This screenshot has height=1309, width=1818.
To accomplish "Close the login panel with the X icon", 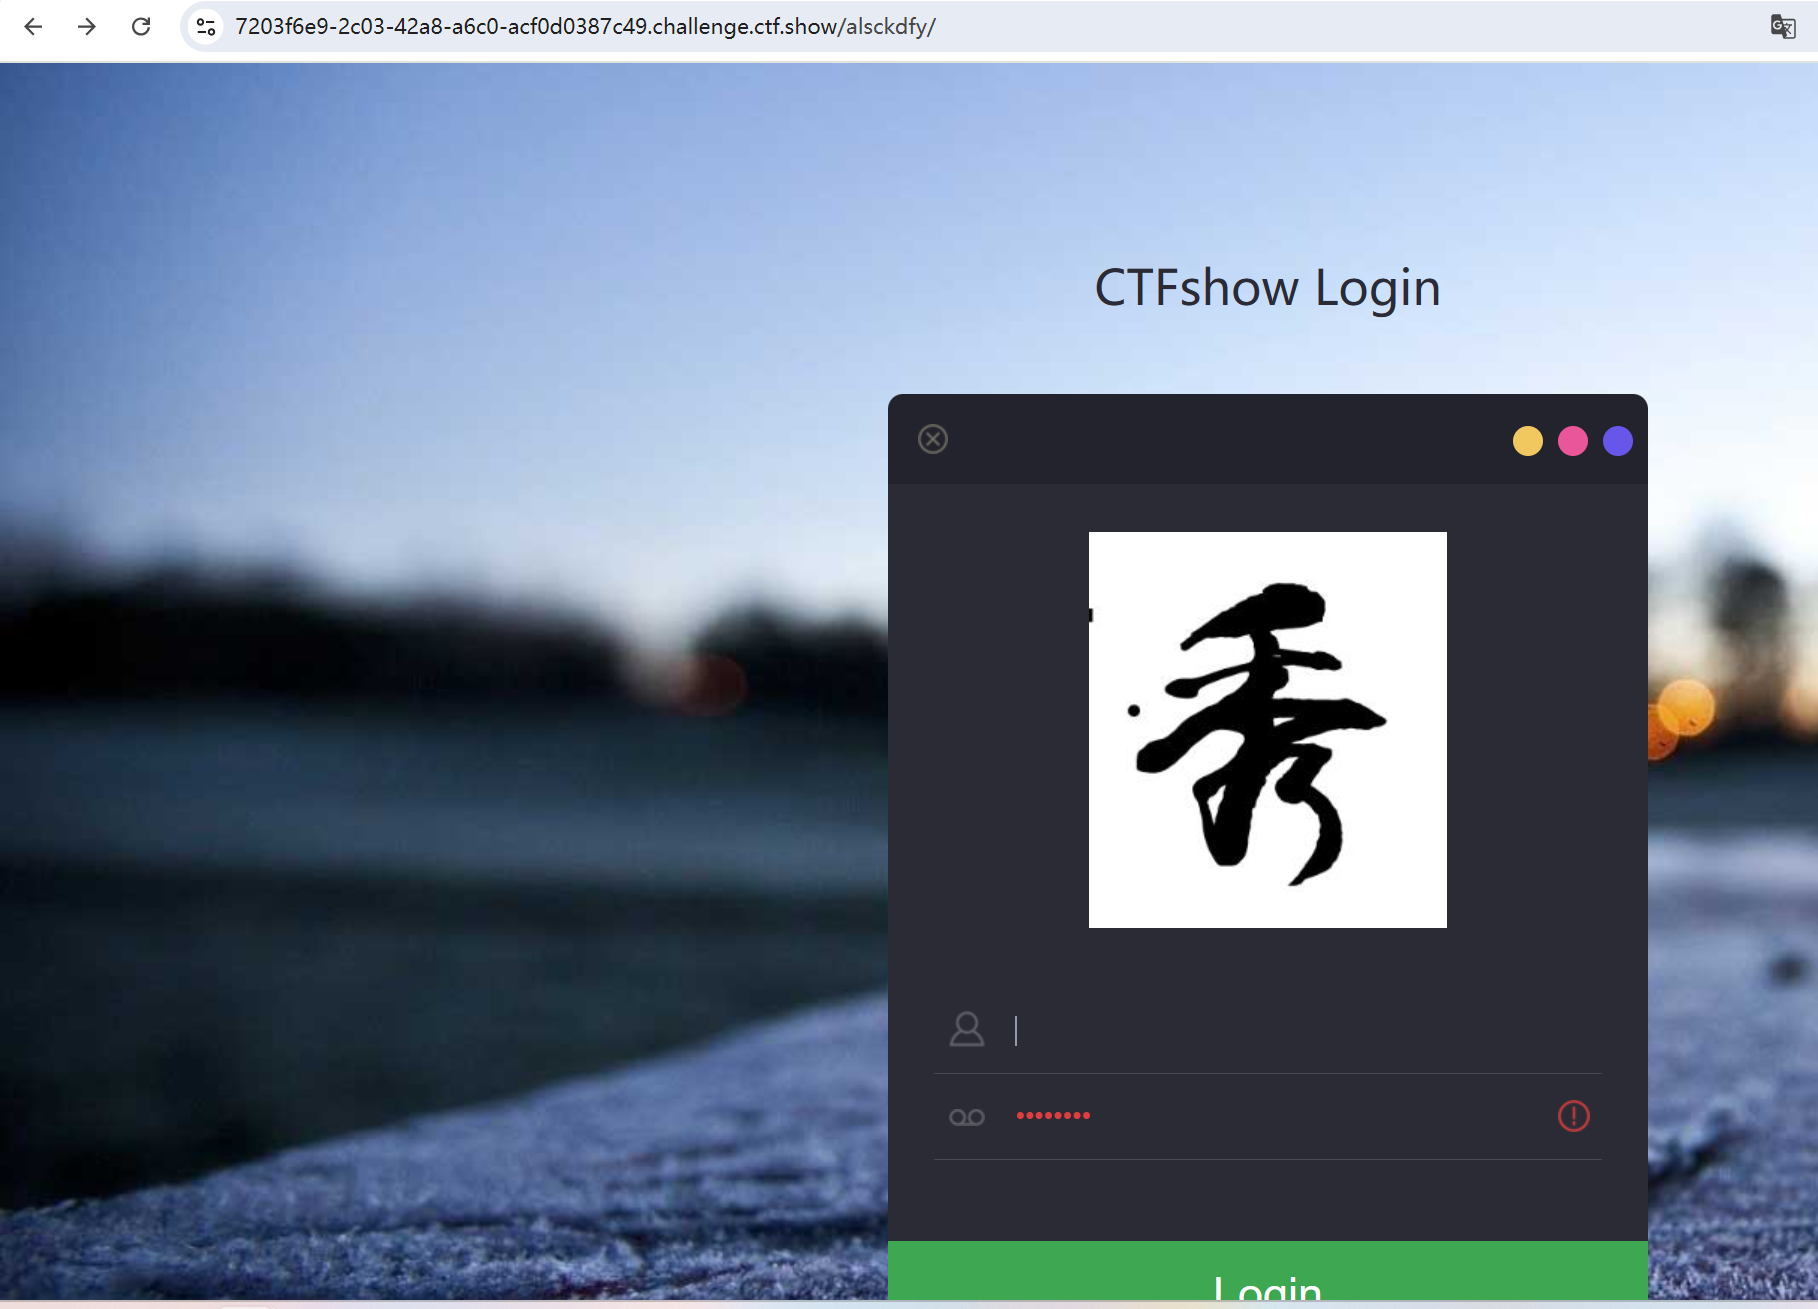I will pyautogui.click(x=933, y=439).
